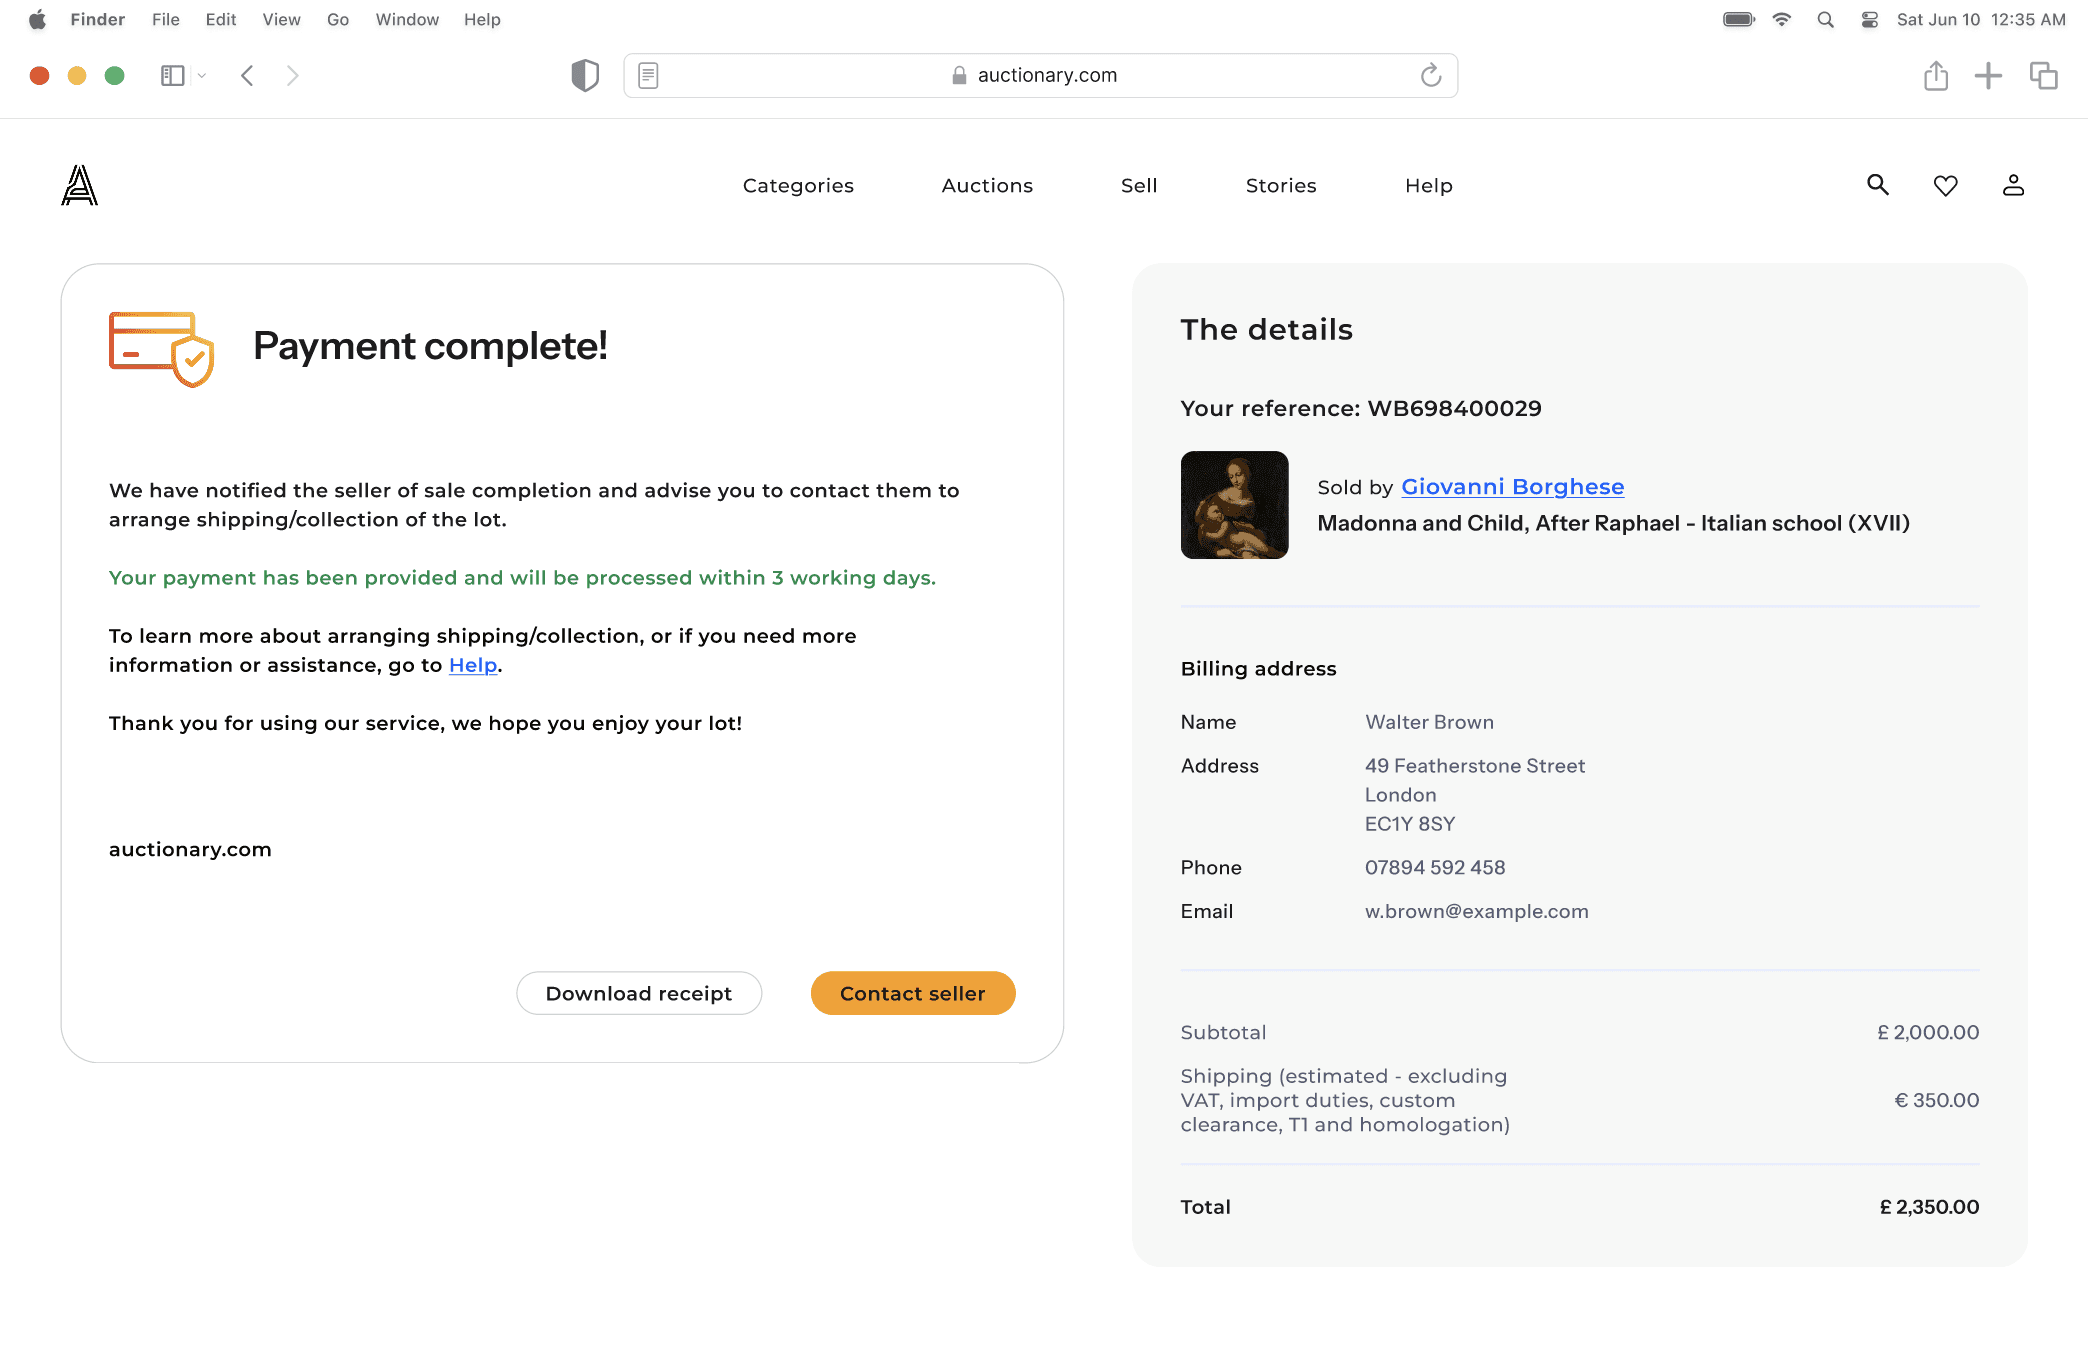2088x1346 pixels.
Task: Reload the page with refresh icon
Action: 1431,75
